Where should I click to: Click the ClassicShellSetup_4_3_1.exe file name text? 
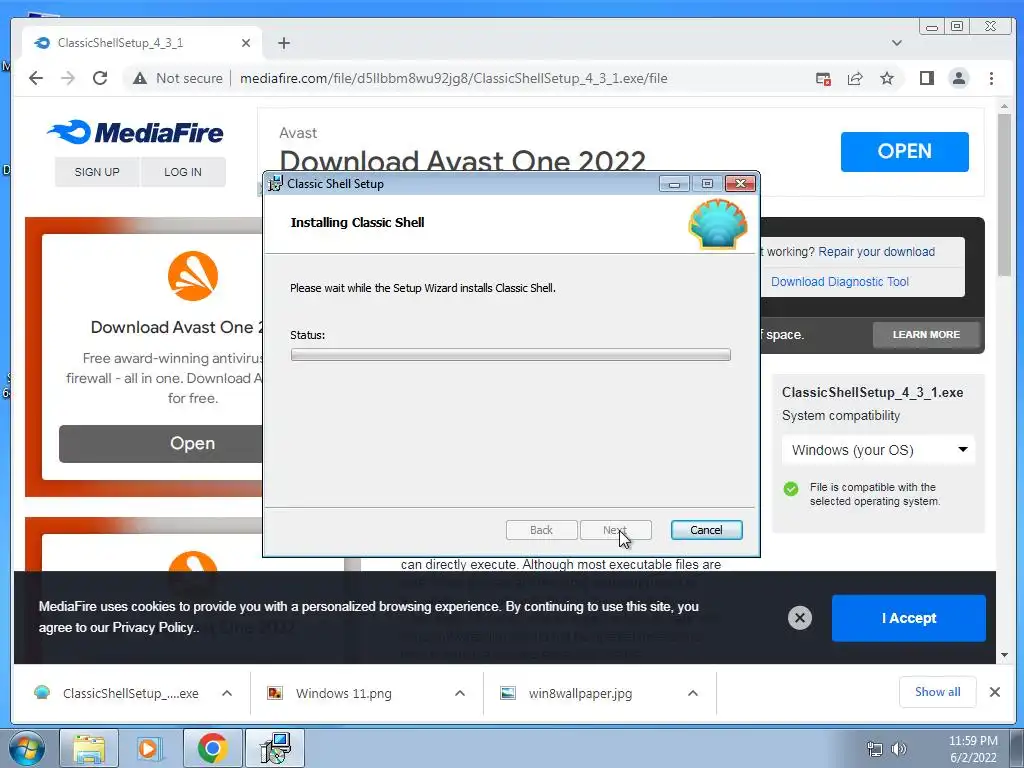click(872, 392)
